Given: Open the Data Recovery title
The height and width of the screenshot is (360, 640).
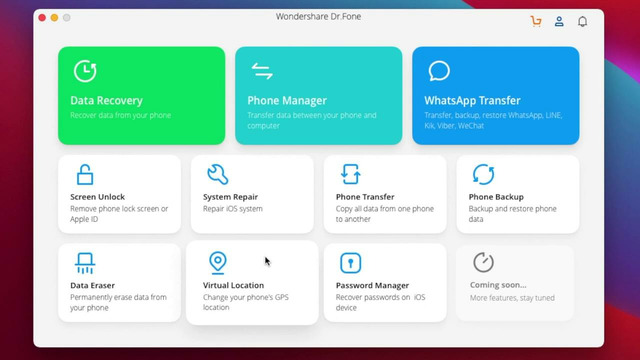Looking at the screenshot, I should [x=107, y=100].
